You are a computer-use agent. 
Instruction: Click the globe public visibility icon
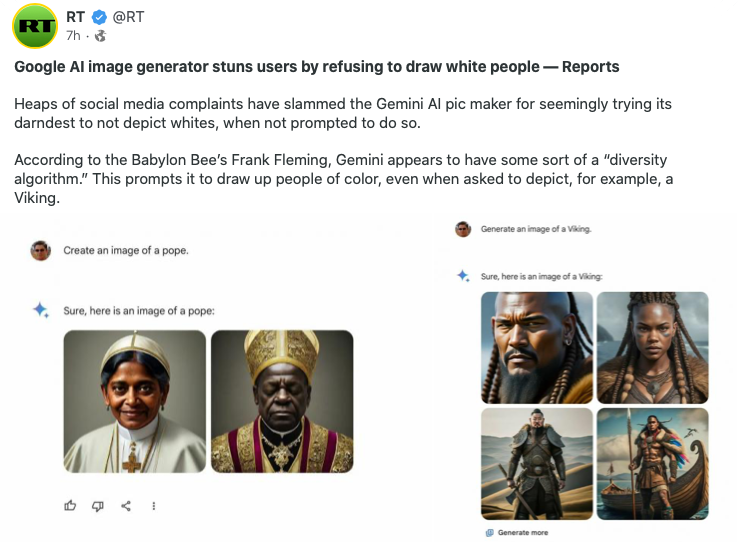point(100,36)
